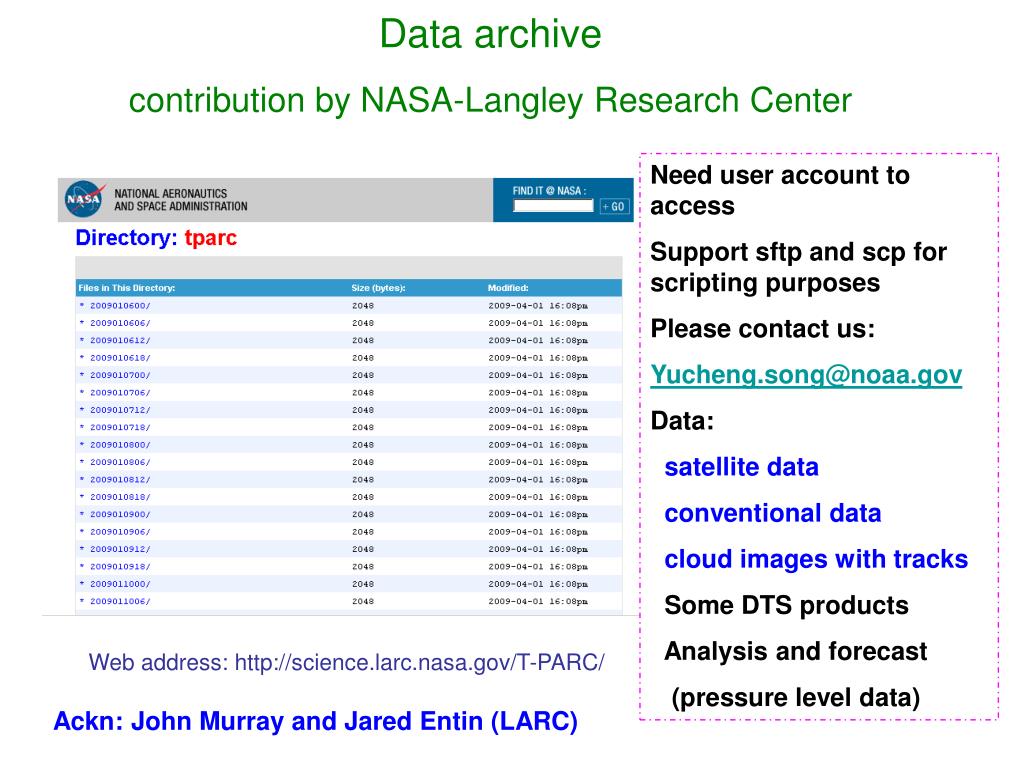Open the 2009011006/ directory link
This screenshot has width=1024, height=768.
[x=120, y=601]
